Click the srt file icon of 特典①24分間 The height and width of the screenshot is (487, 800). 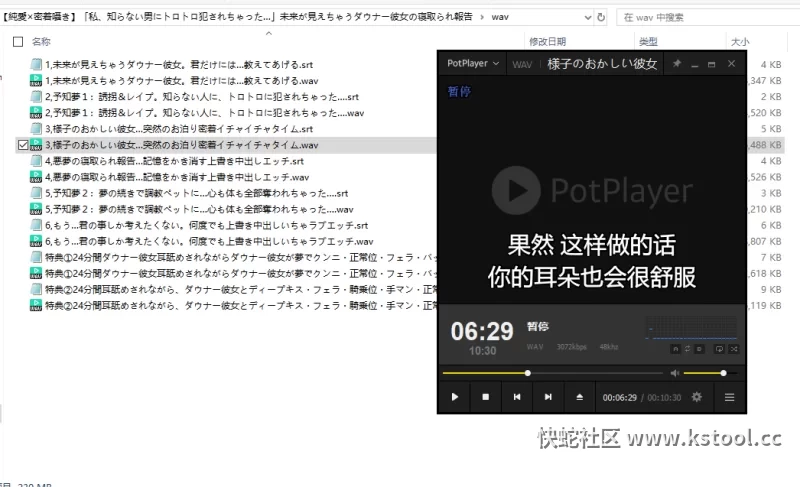coord(36,257)
